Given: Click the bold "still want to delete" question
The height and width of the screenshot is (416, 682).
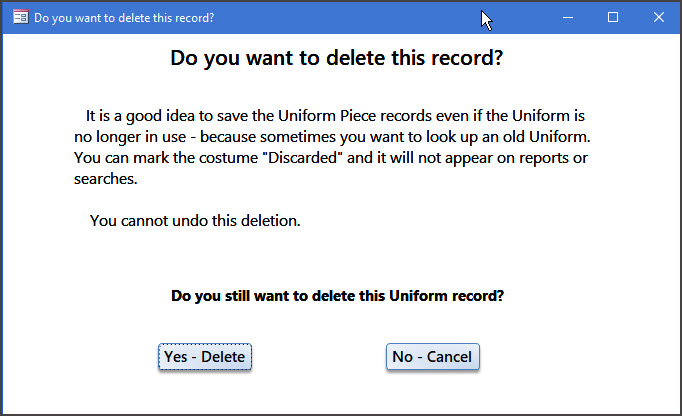Looking at the screenshot, I should pos(337,296).
